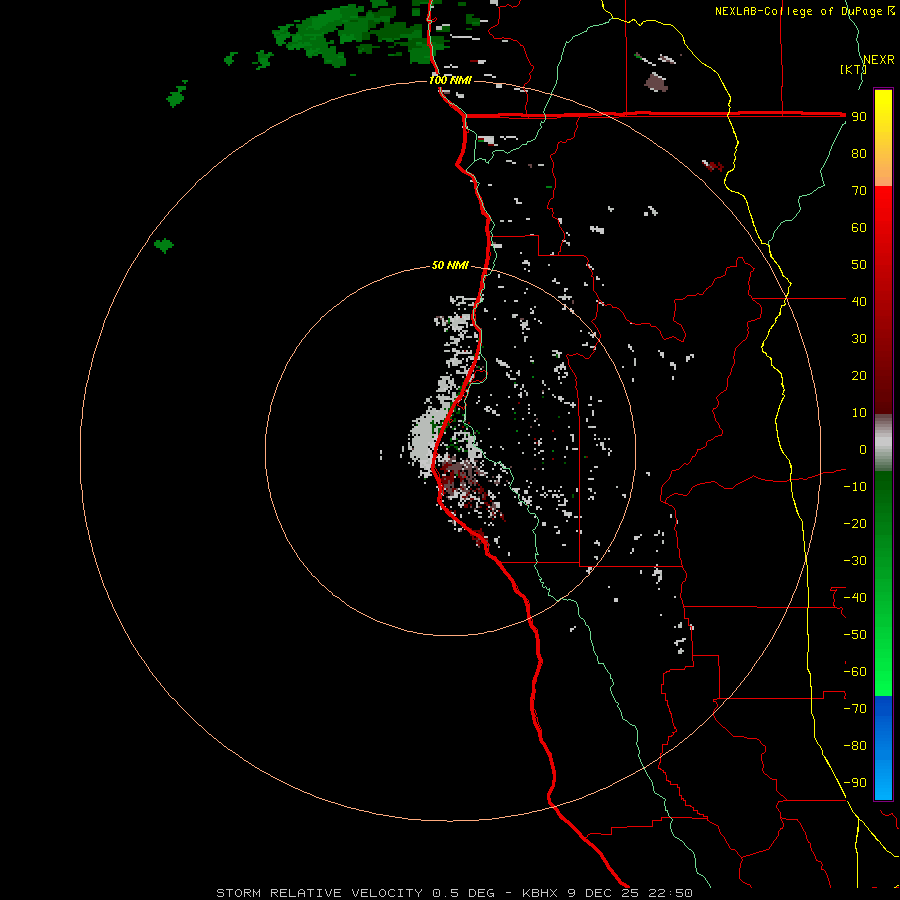Click the -40 knot scale label
Screen dimensions: 900x900
click(855, 598)
